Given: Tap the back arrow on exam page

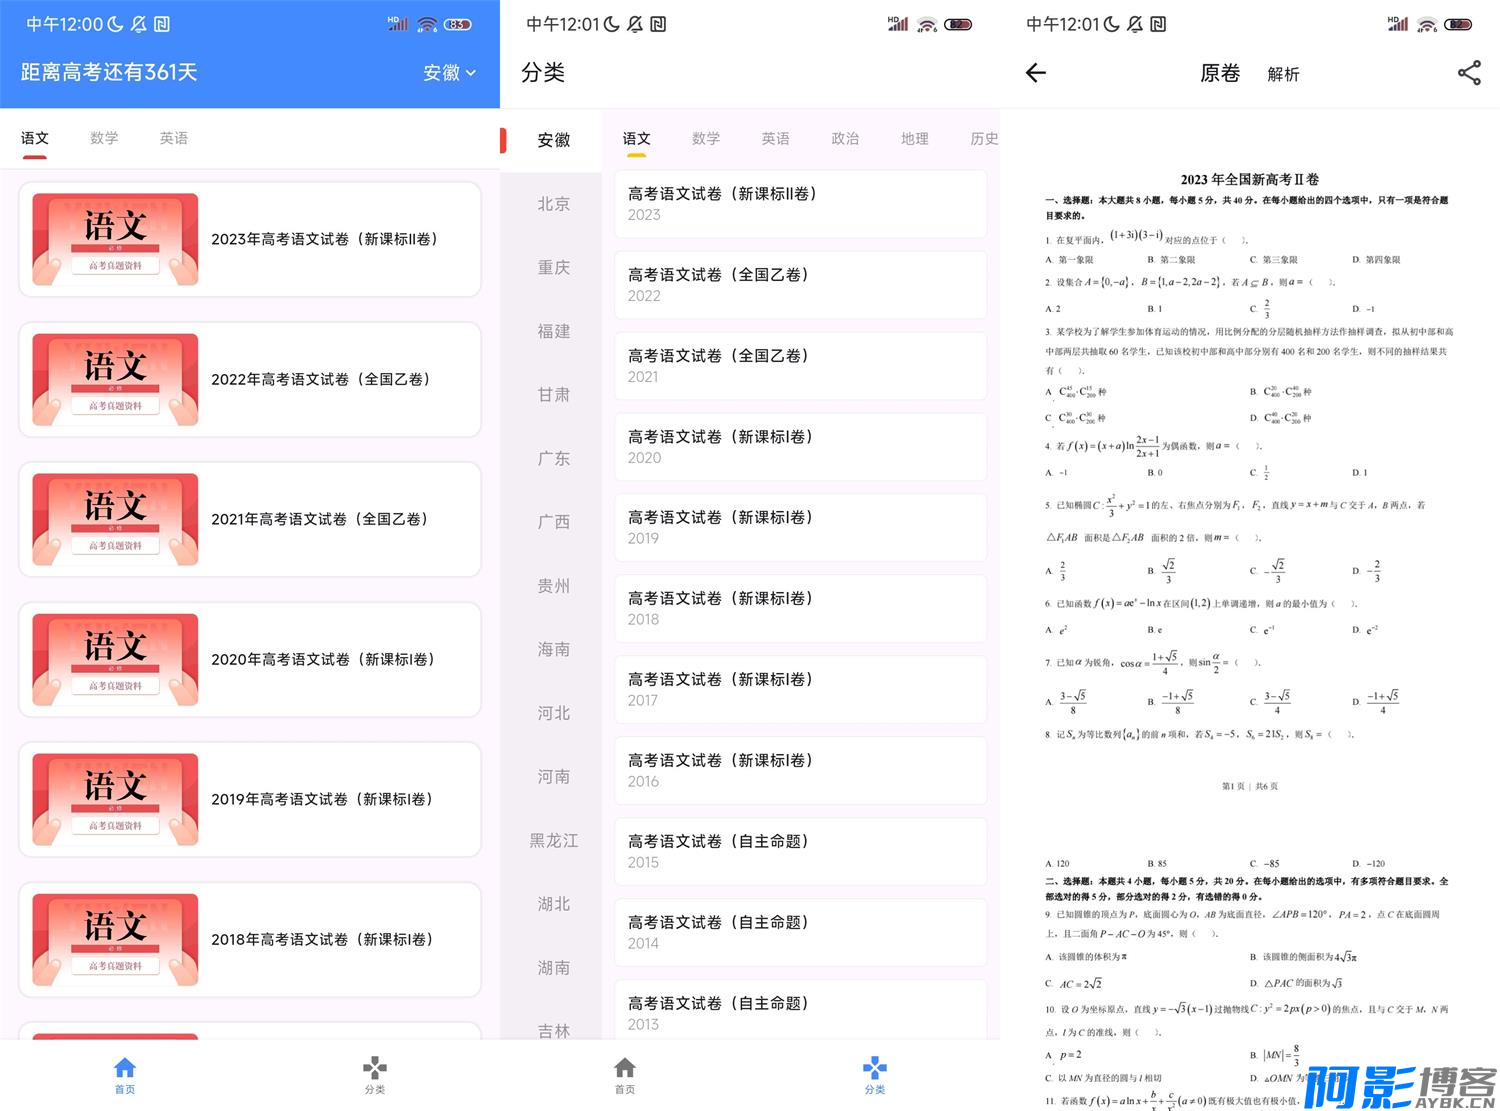Looking at the screenshot, I should (1036, 73).
